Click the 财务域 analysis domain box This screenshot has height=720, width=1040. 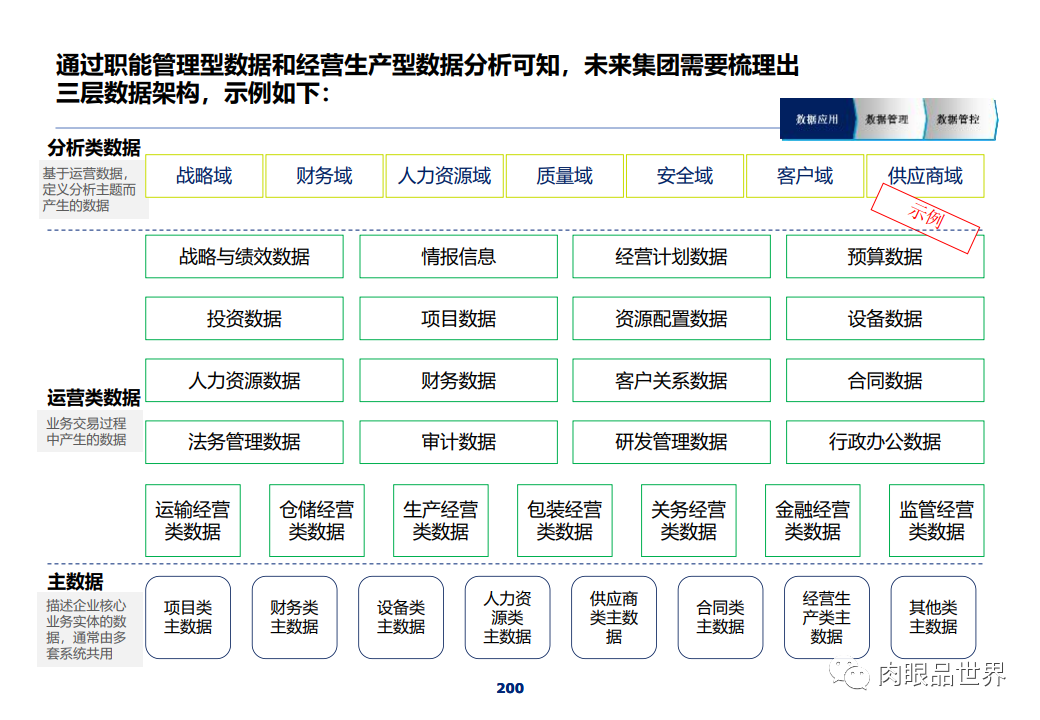tap(324, 176)
